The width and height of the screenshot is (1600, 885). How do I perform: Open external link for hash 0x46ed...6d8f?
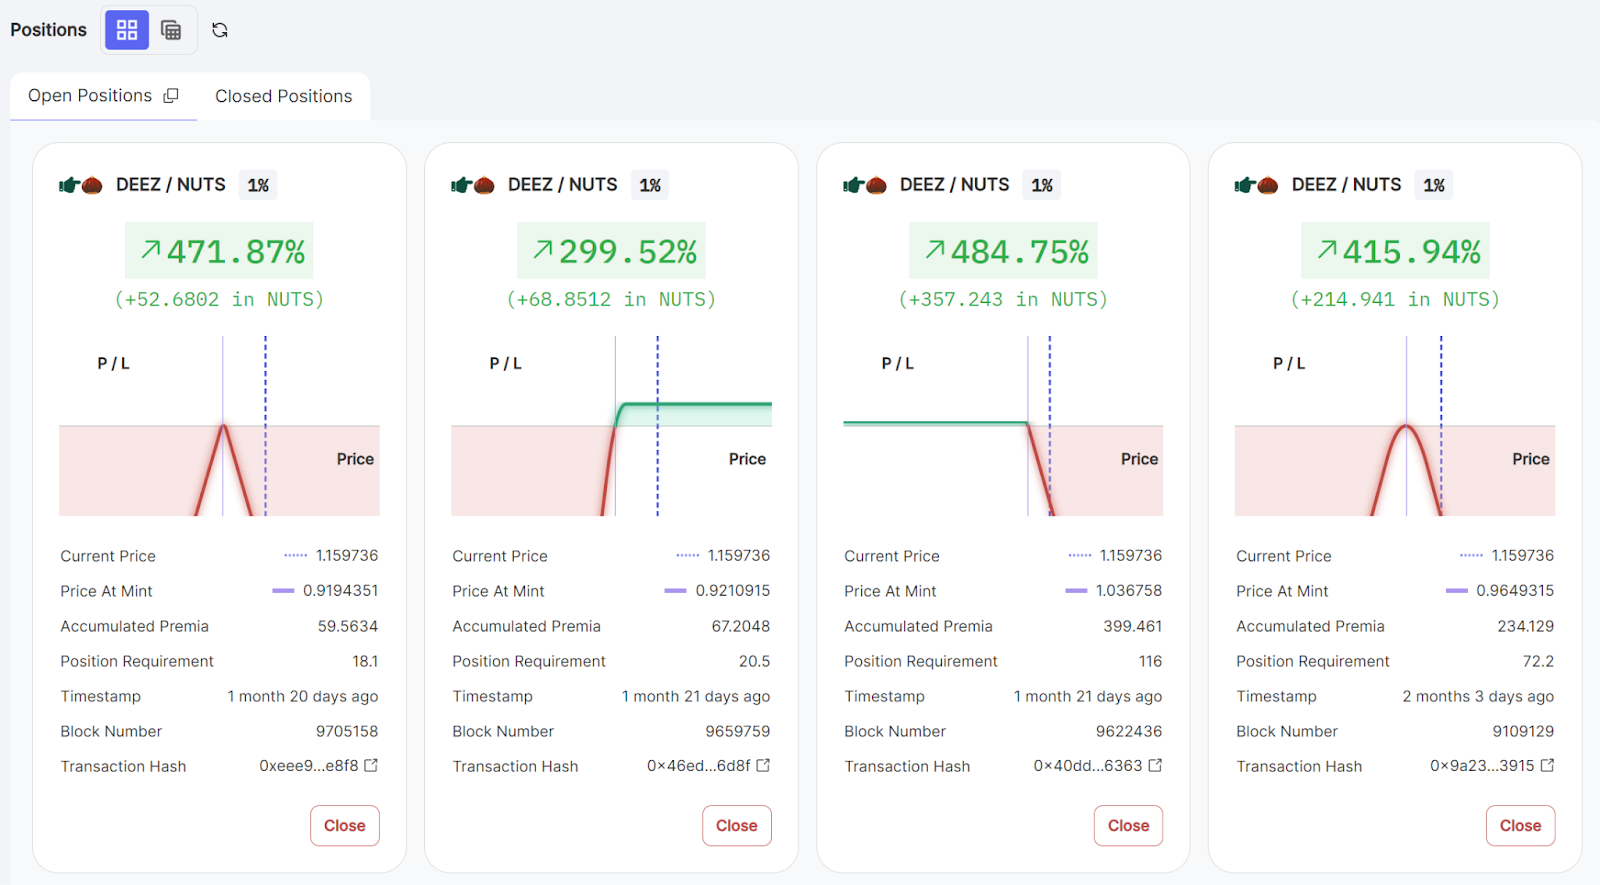tap(763, 765)
